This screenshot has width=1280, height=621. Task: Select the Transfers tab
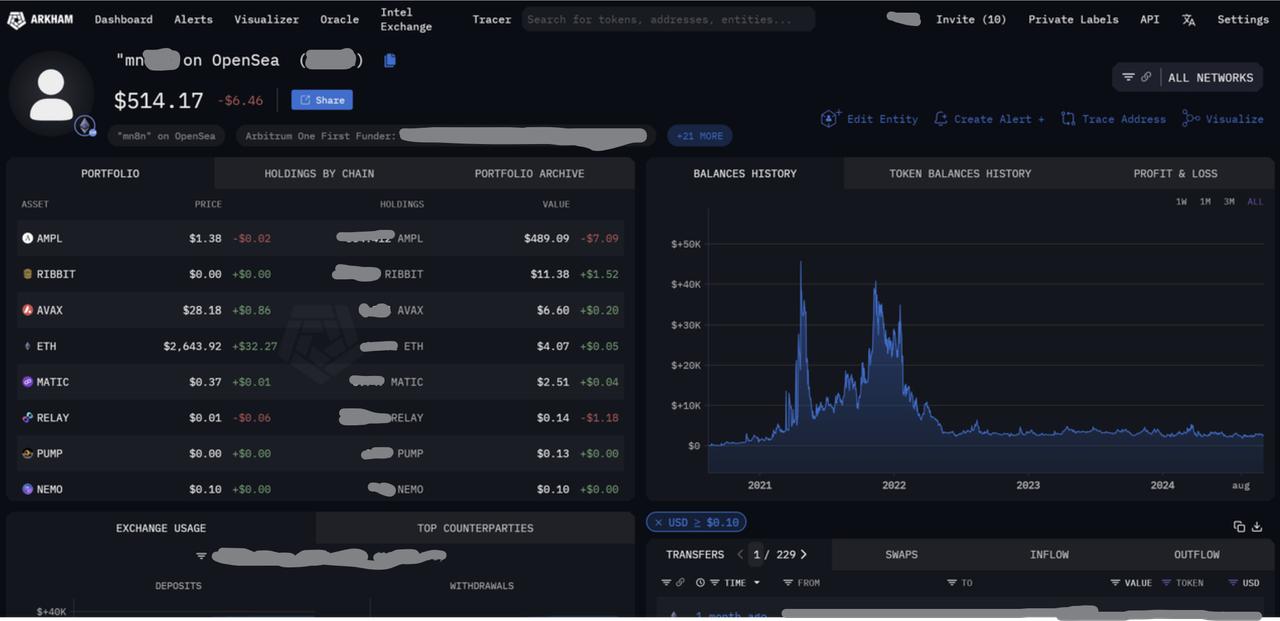point(695,554)
